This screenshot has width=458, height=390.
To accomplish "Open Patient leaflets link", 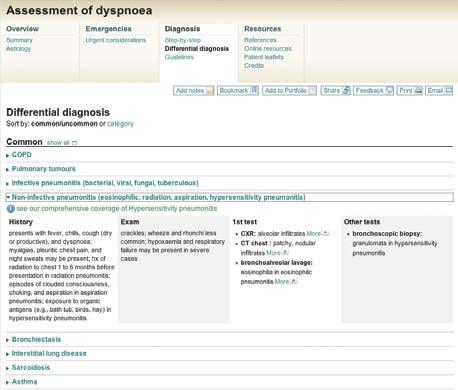I will (264, 57).
